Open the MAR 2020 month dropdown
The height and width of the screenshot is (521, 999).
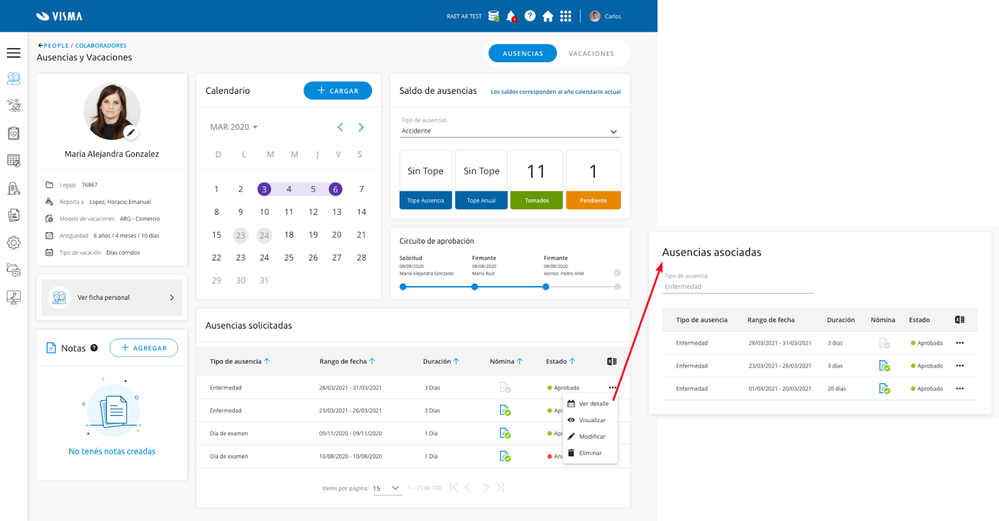tap(234, 127)
